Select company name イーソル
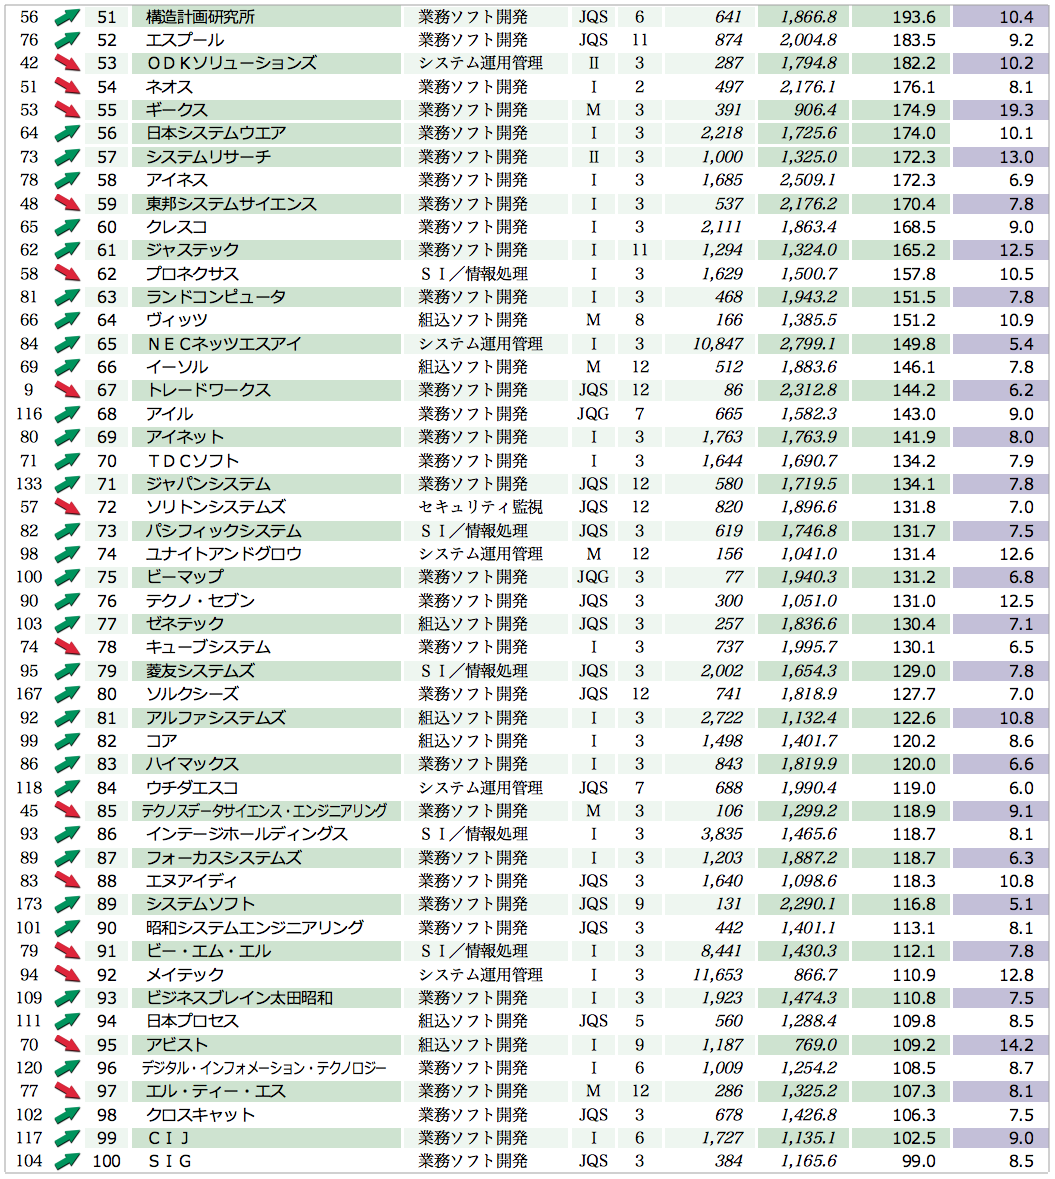This screenshot has width=1055, height=1179. coord(177,367)
